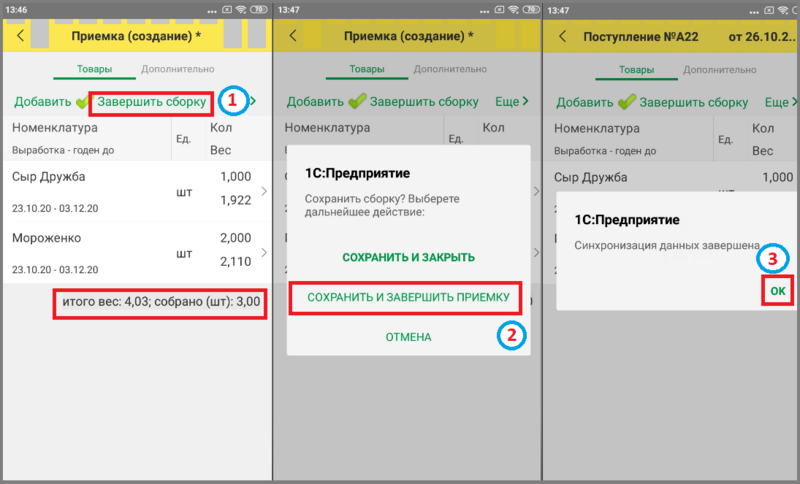Tap Wi-Fi status icon in first screen
800x484 pixels.
(241, 10)
